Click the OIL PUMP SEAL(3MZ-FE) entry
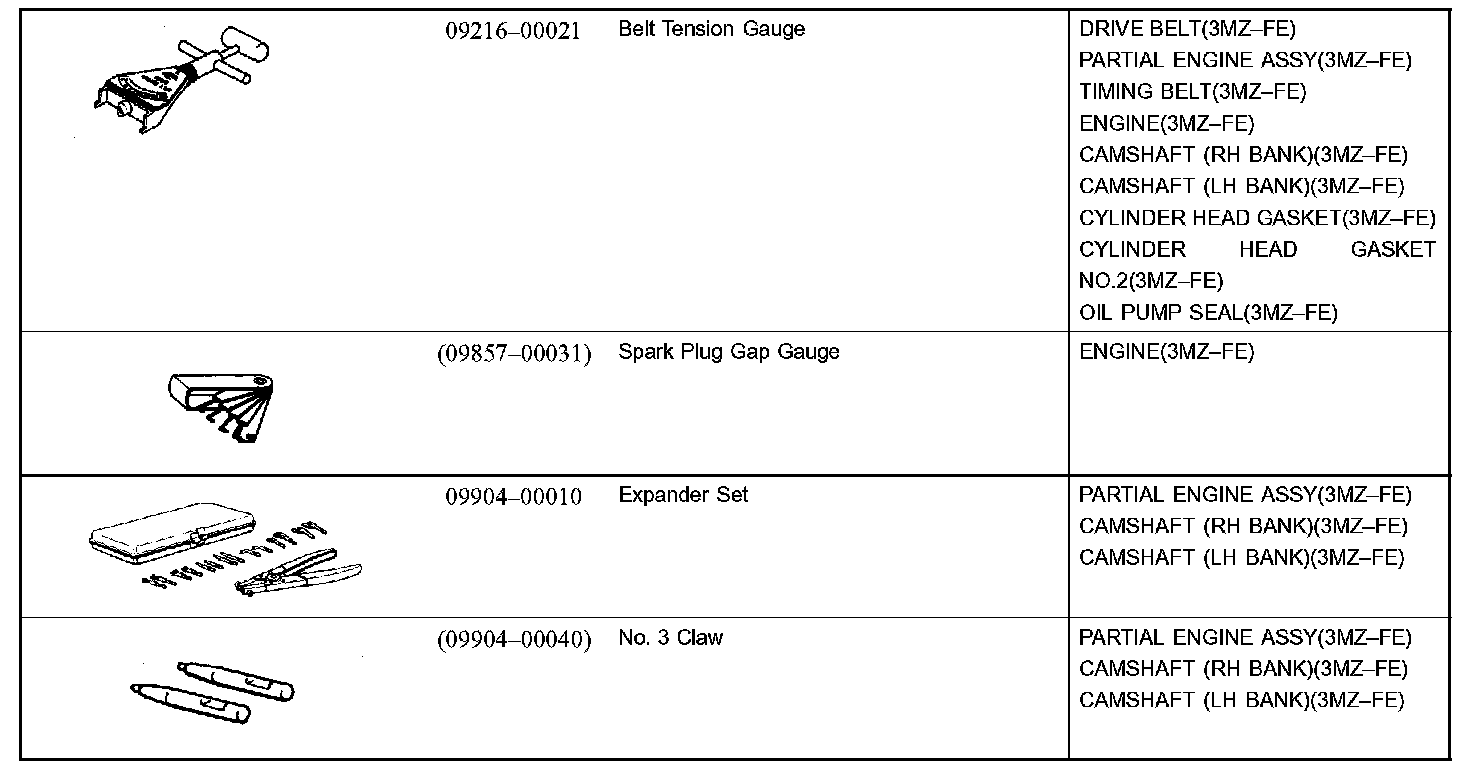The image size is (1472, 772). pos(1207,312)
